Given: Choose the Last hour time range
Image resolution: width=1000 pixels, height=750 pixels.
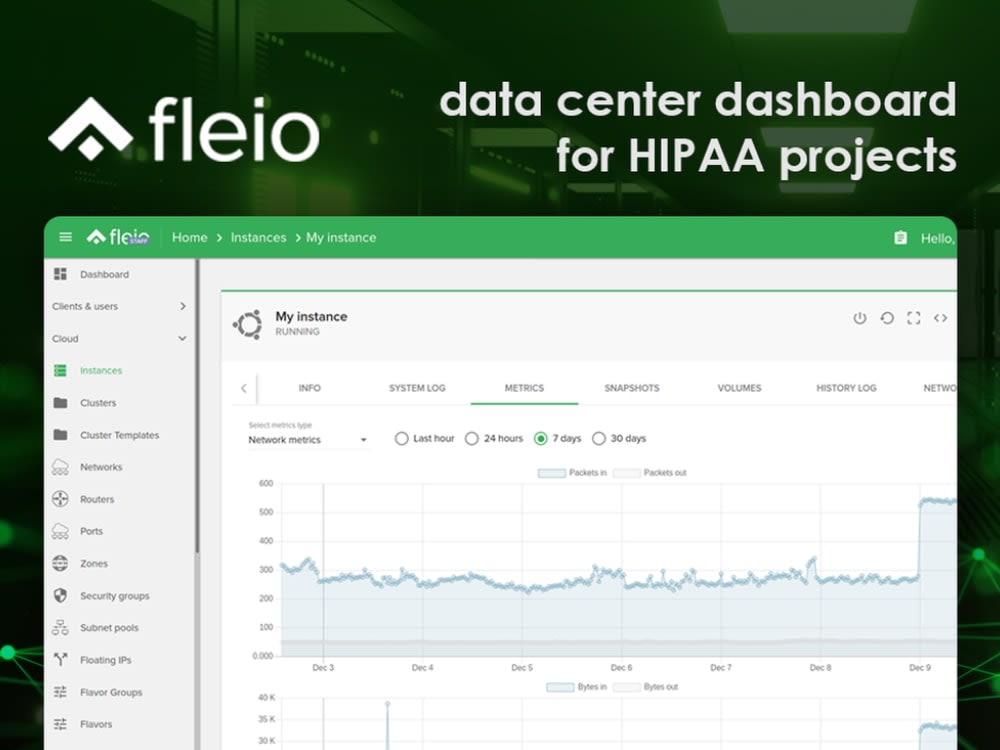Looking at the screenshot, I should (402, 438).
